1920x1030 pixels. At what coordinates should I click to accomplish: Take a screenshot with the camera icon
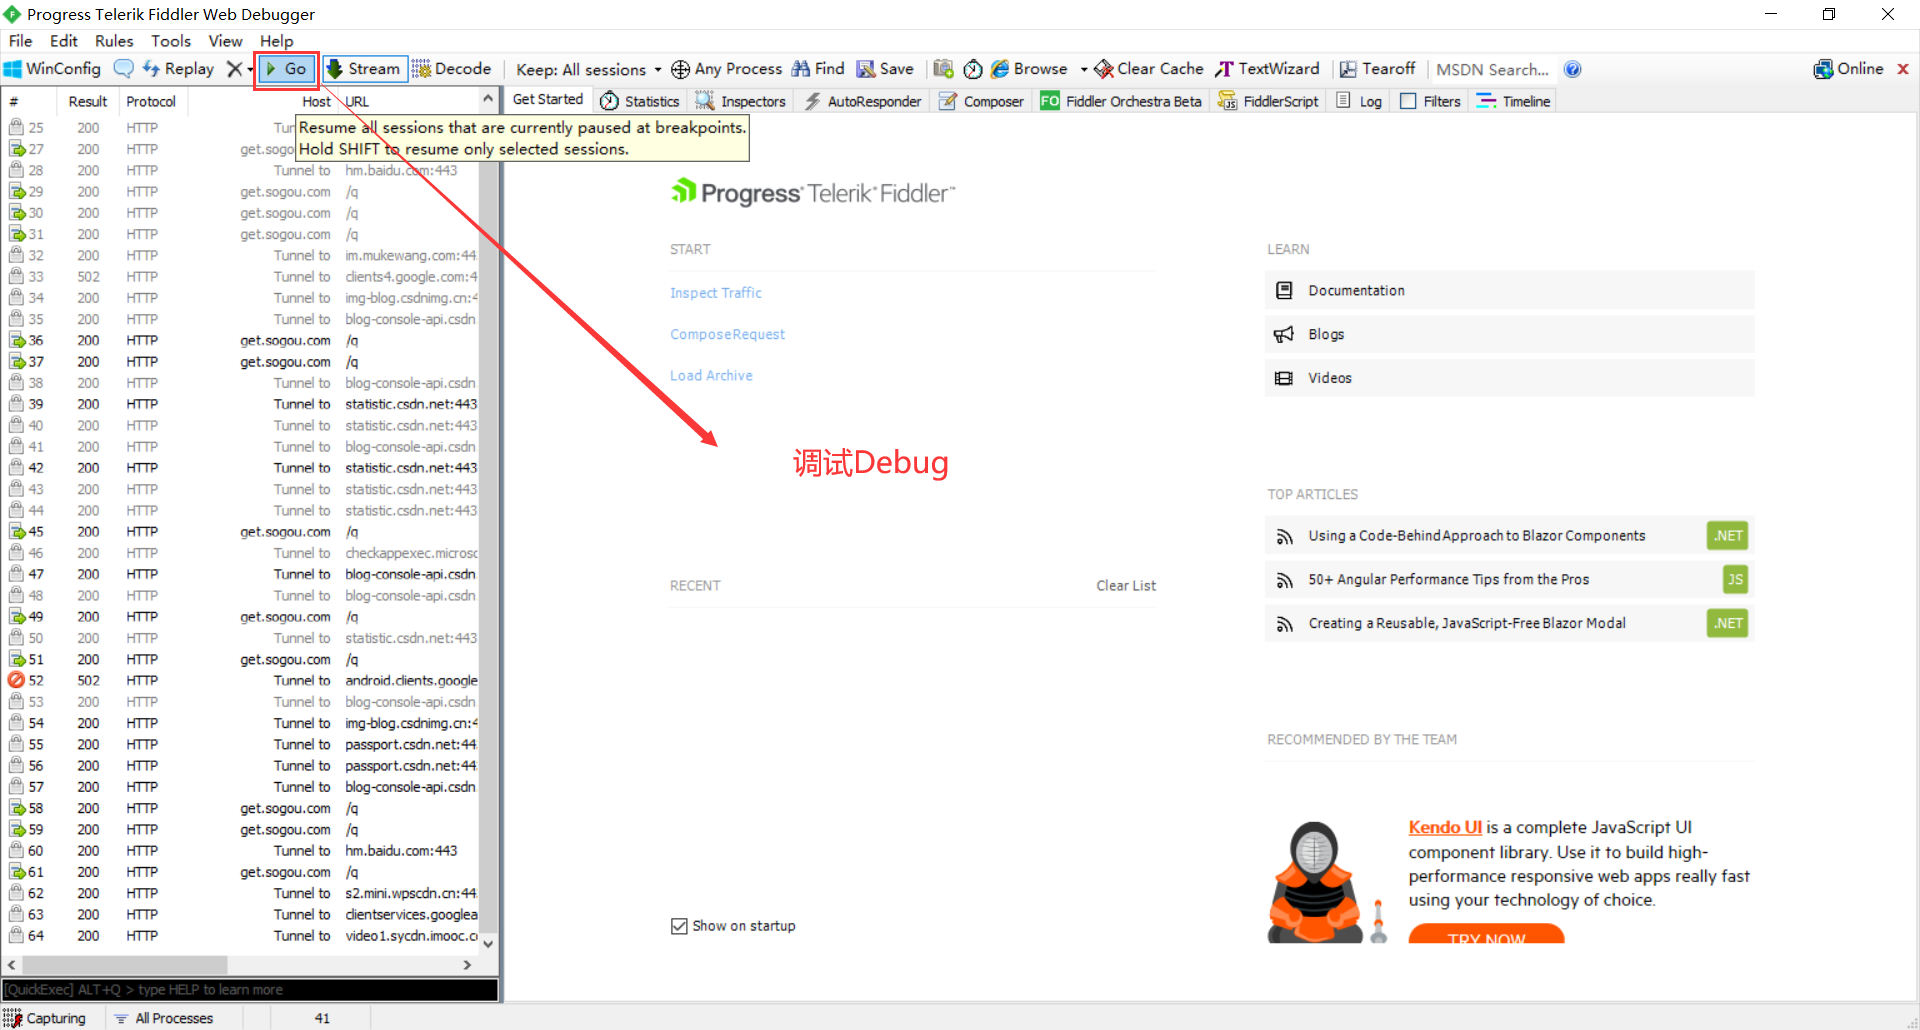(943, 69)
